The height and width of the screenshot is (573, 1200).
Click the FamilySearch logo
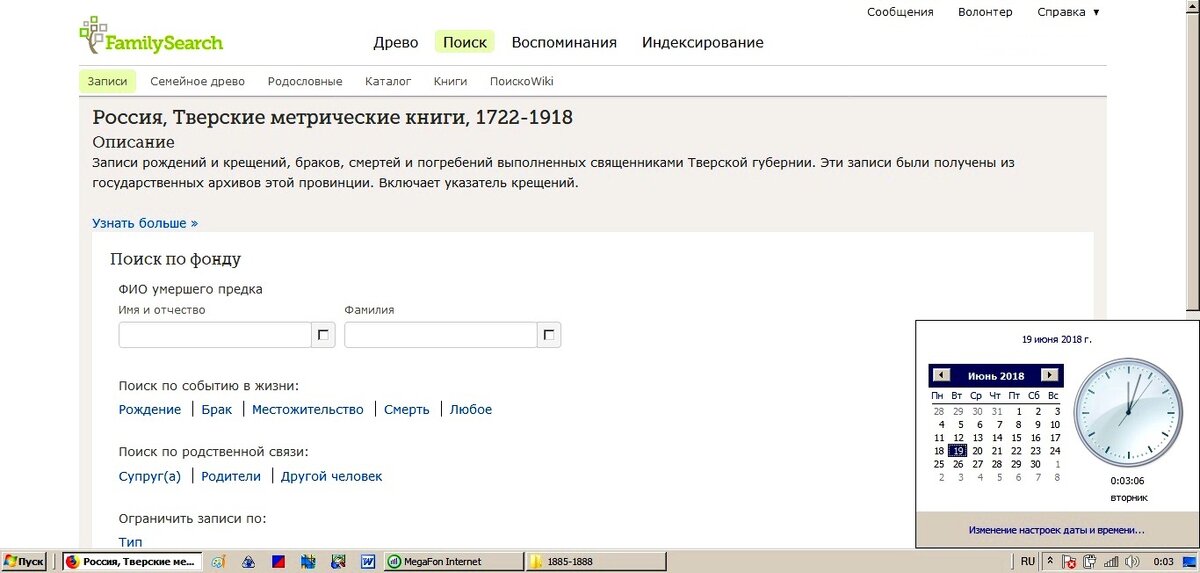151,36
